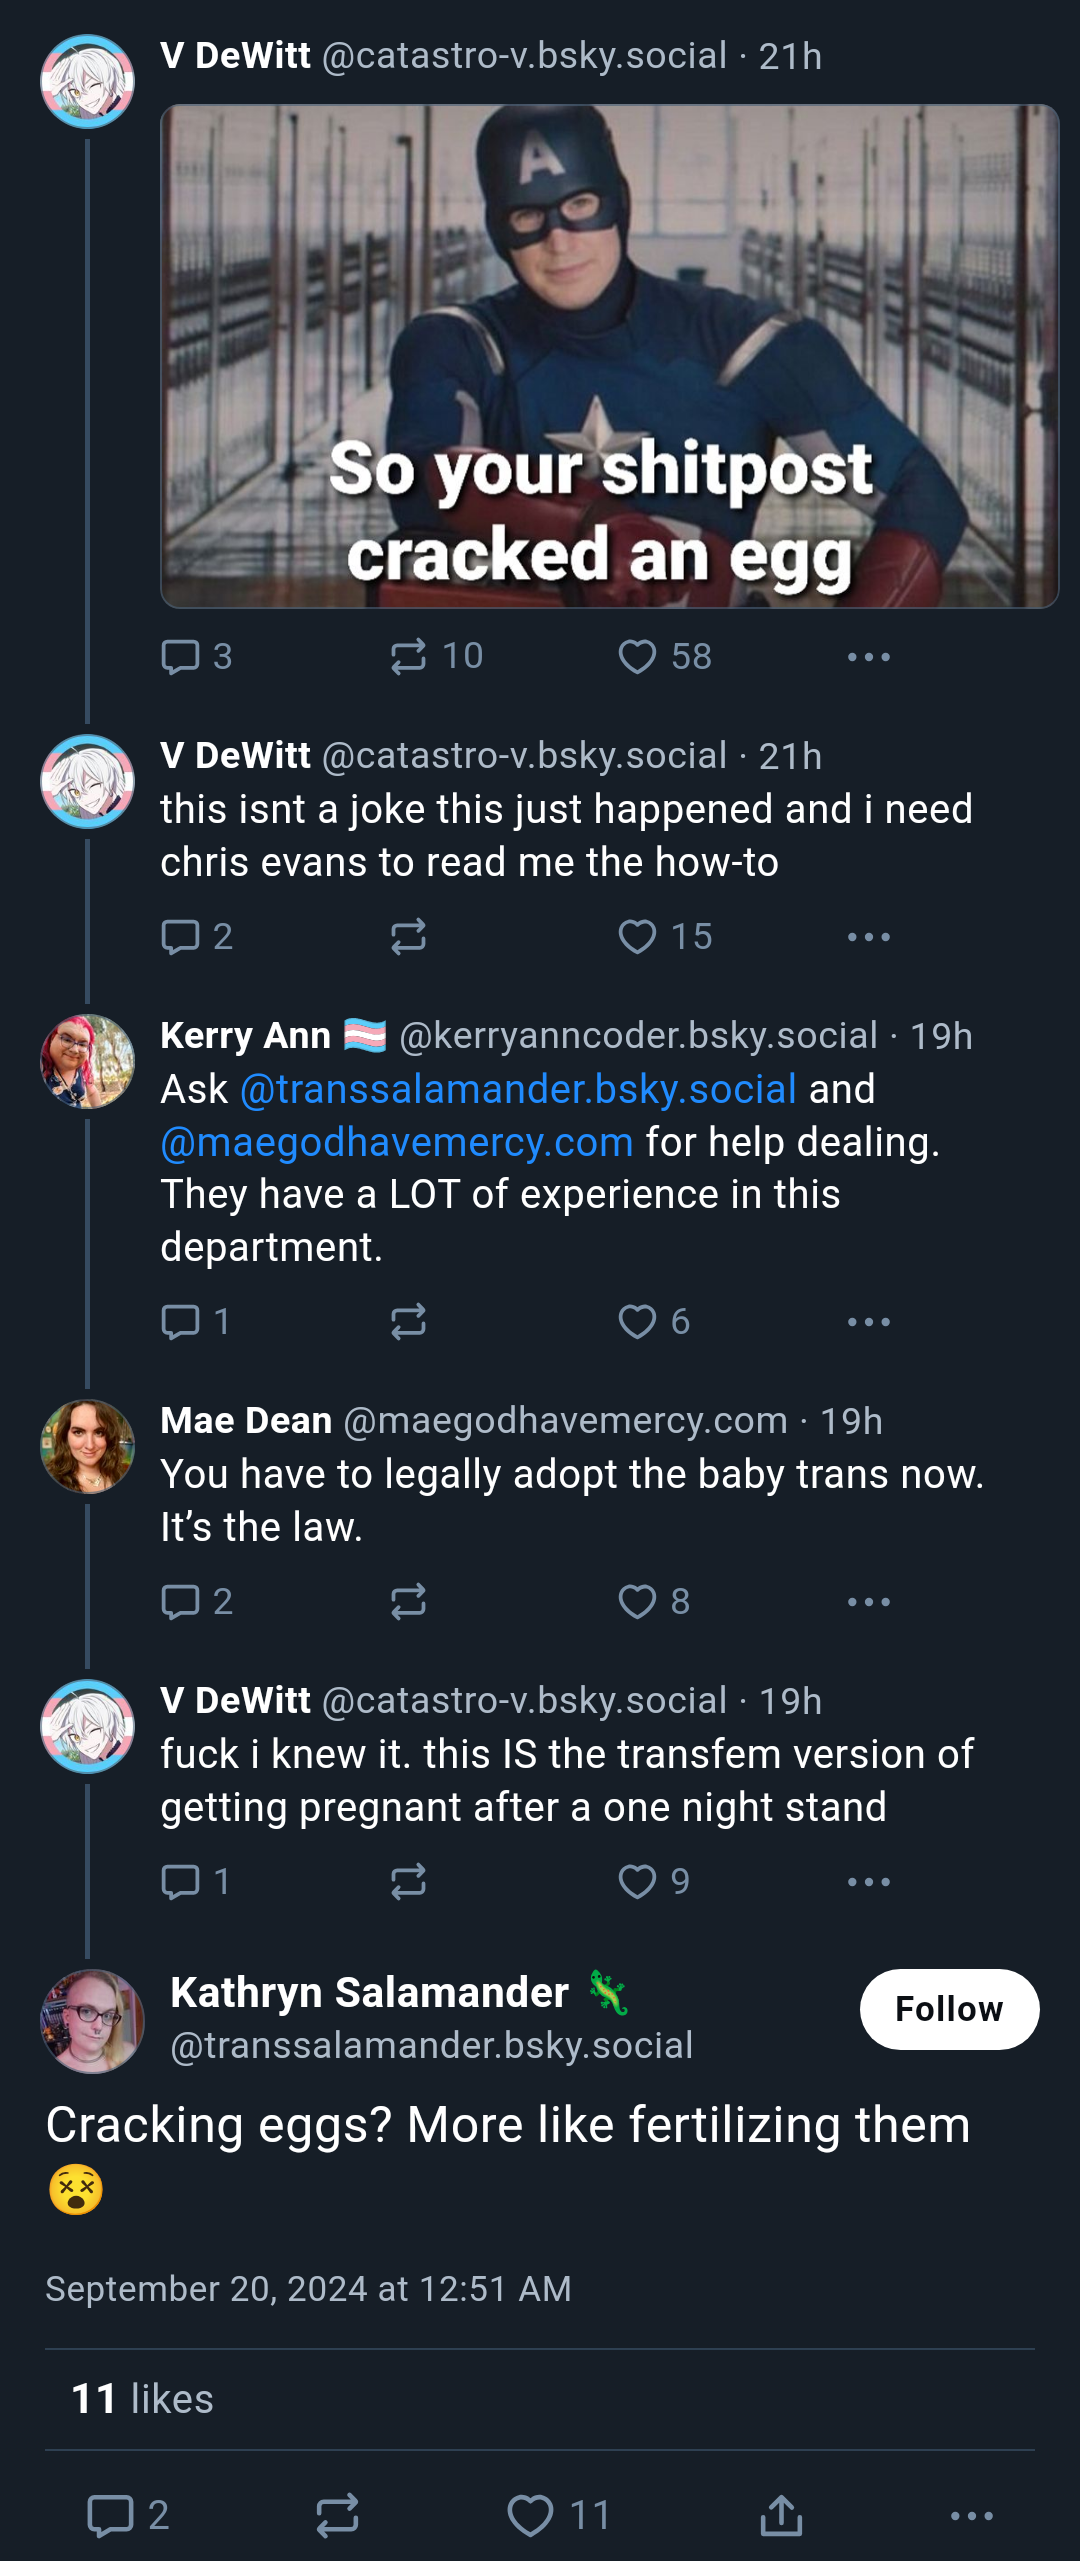The width and height of the screenshot is (1080, 2561).
Task: Like Mae Dean's adopt baby trans reply
Action: (x=653, y=1602)
